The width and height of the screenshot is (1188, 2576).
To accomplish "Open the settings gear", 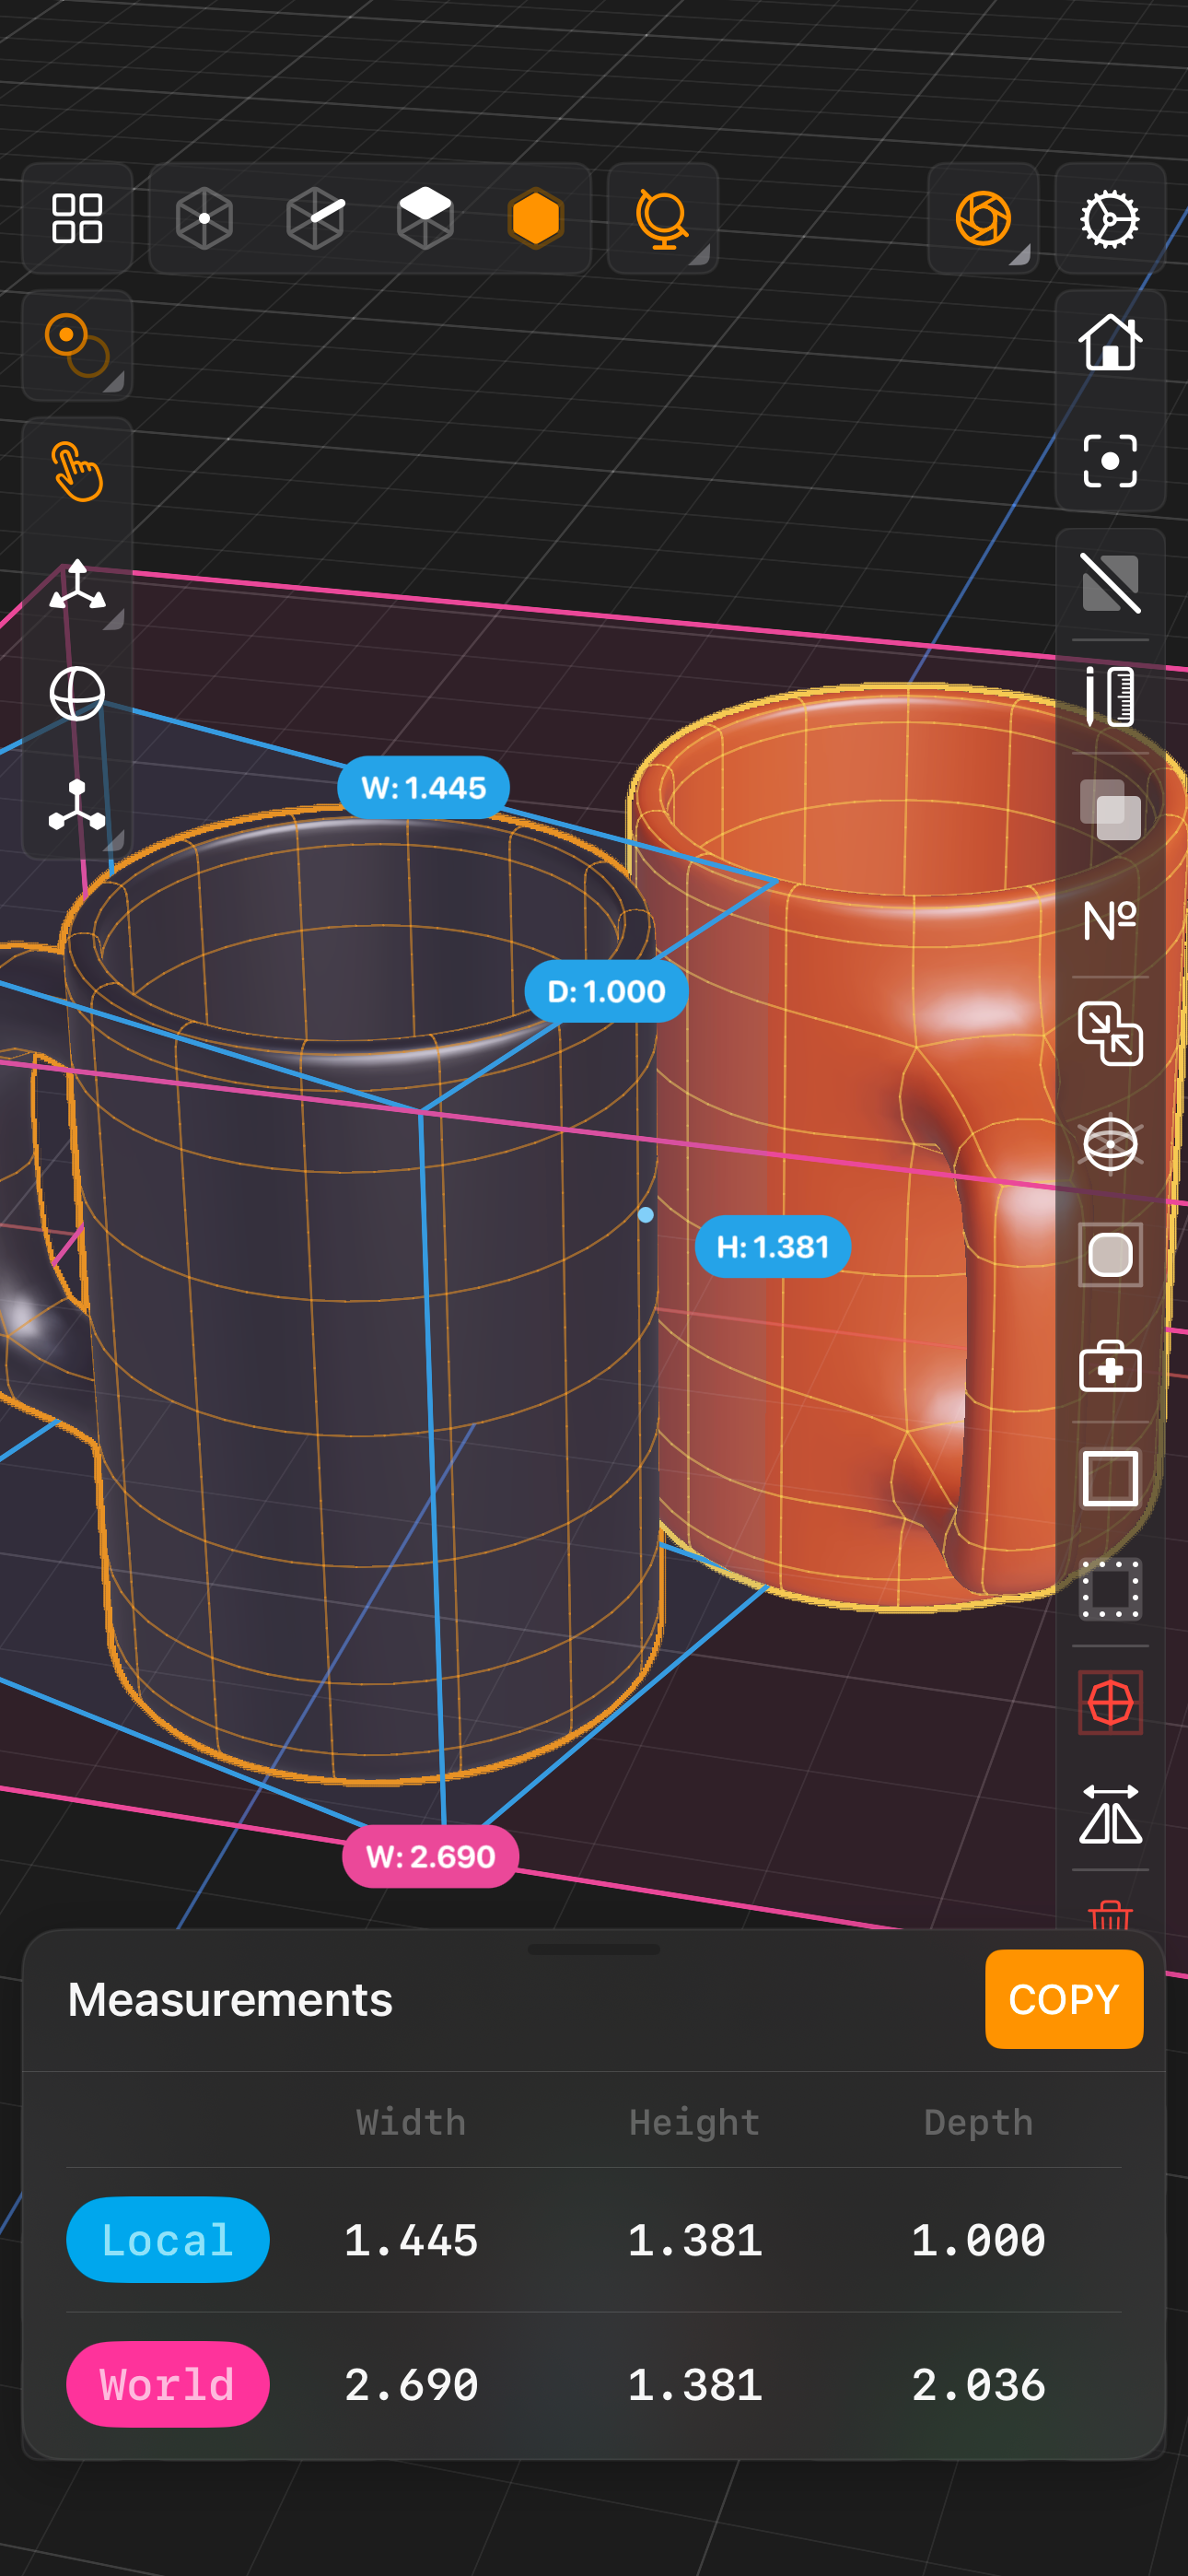I will (x=1110, y=218).
